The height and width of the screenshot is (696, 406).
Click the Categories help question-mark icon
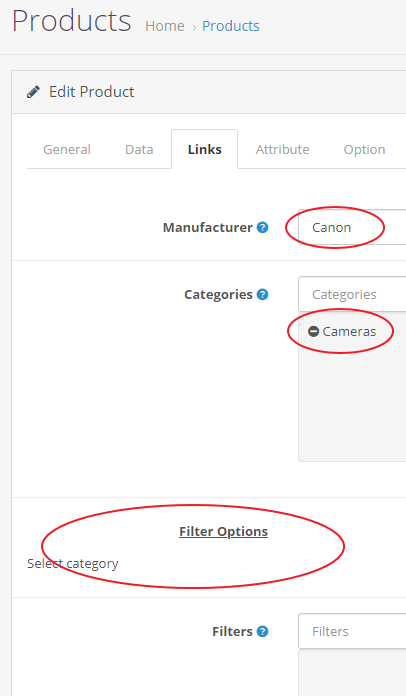pos(263,294)
